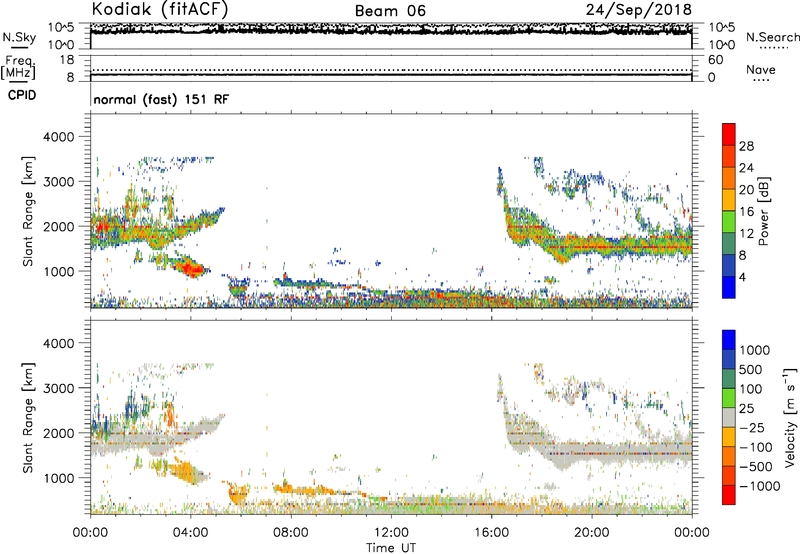Click "4000" on the velocity panel range axis
The height and width of the screenshot is (554, 800).
click(x=59, y=343)
